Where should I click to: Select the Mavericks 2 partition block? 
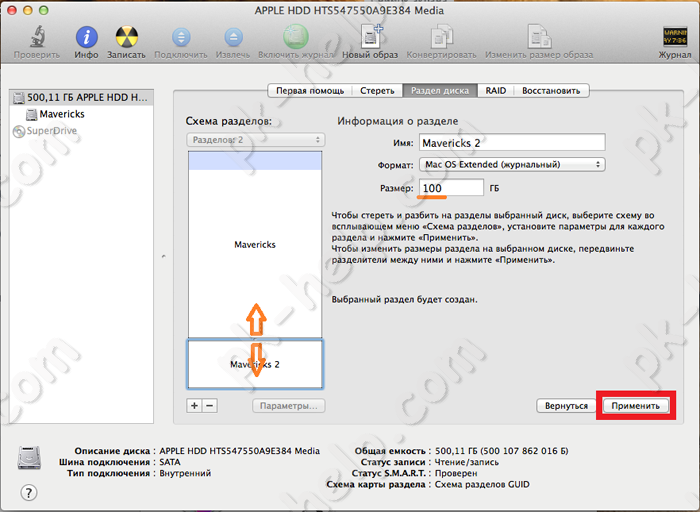(x=255, y=364)
